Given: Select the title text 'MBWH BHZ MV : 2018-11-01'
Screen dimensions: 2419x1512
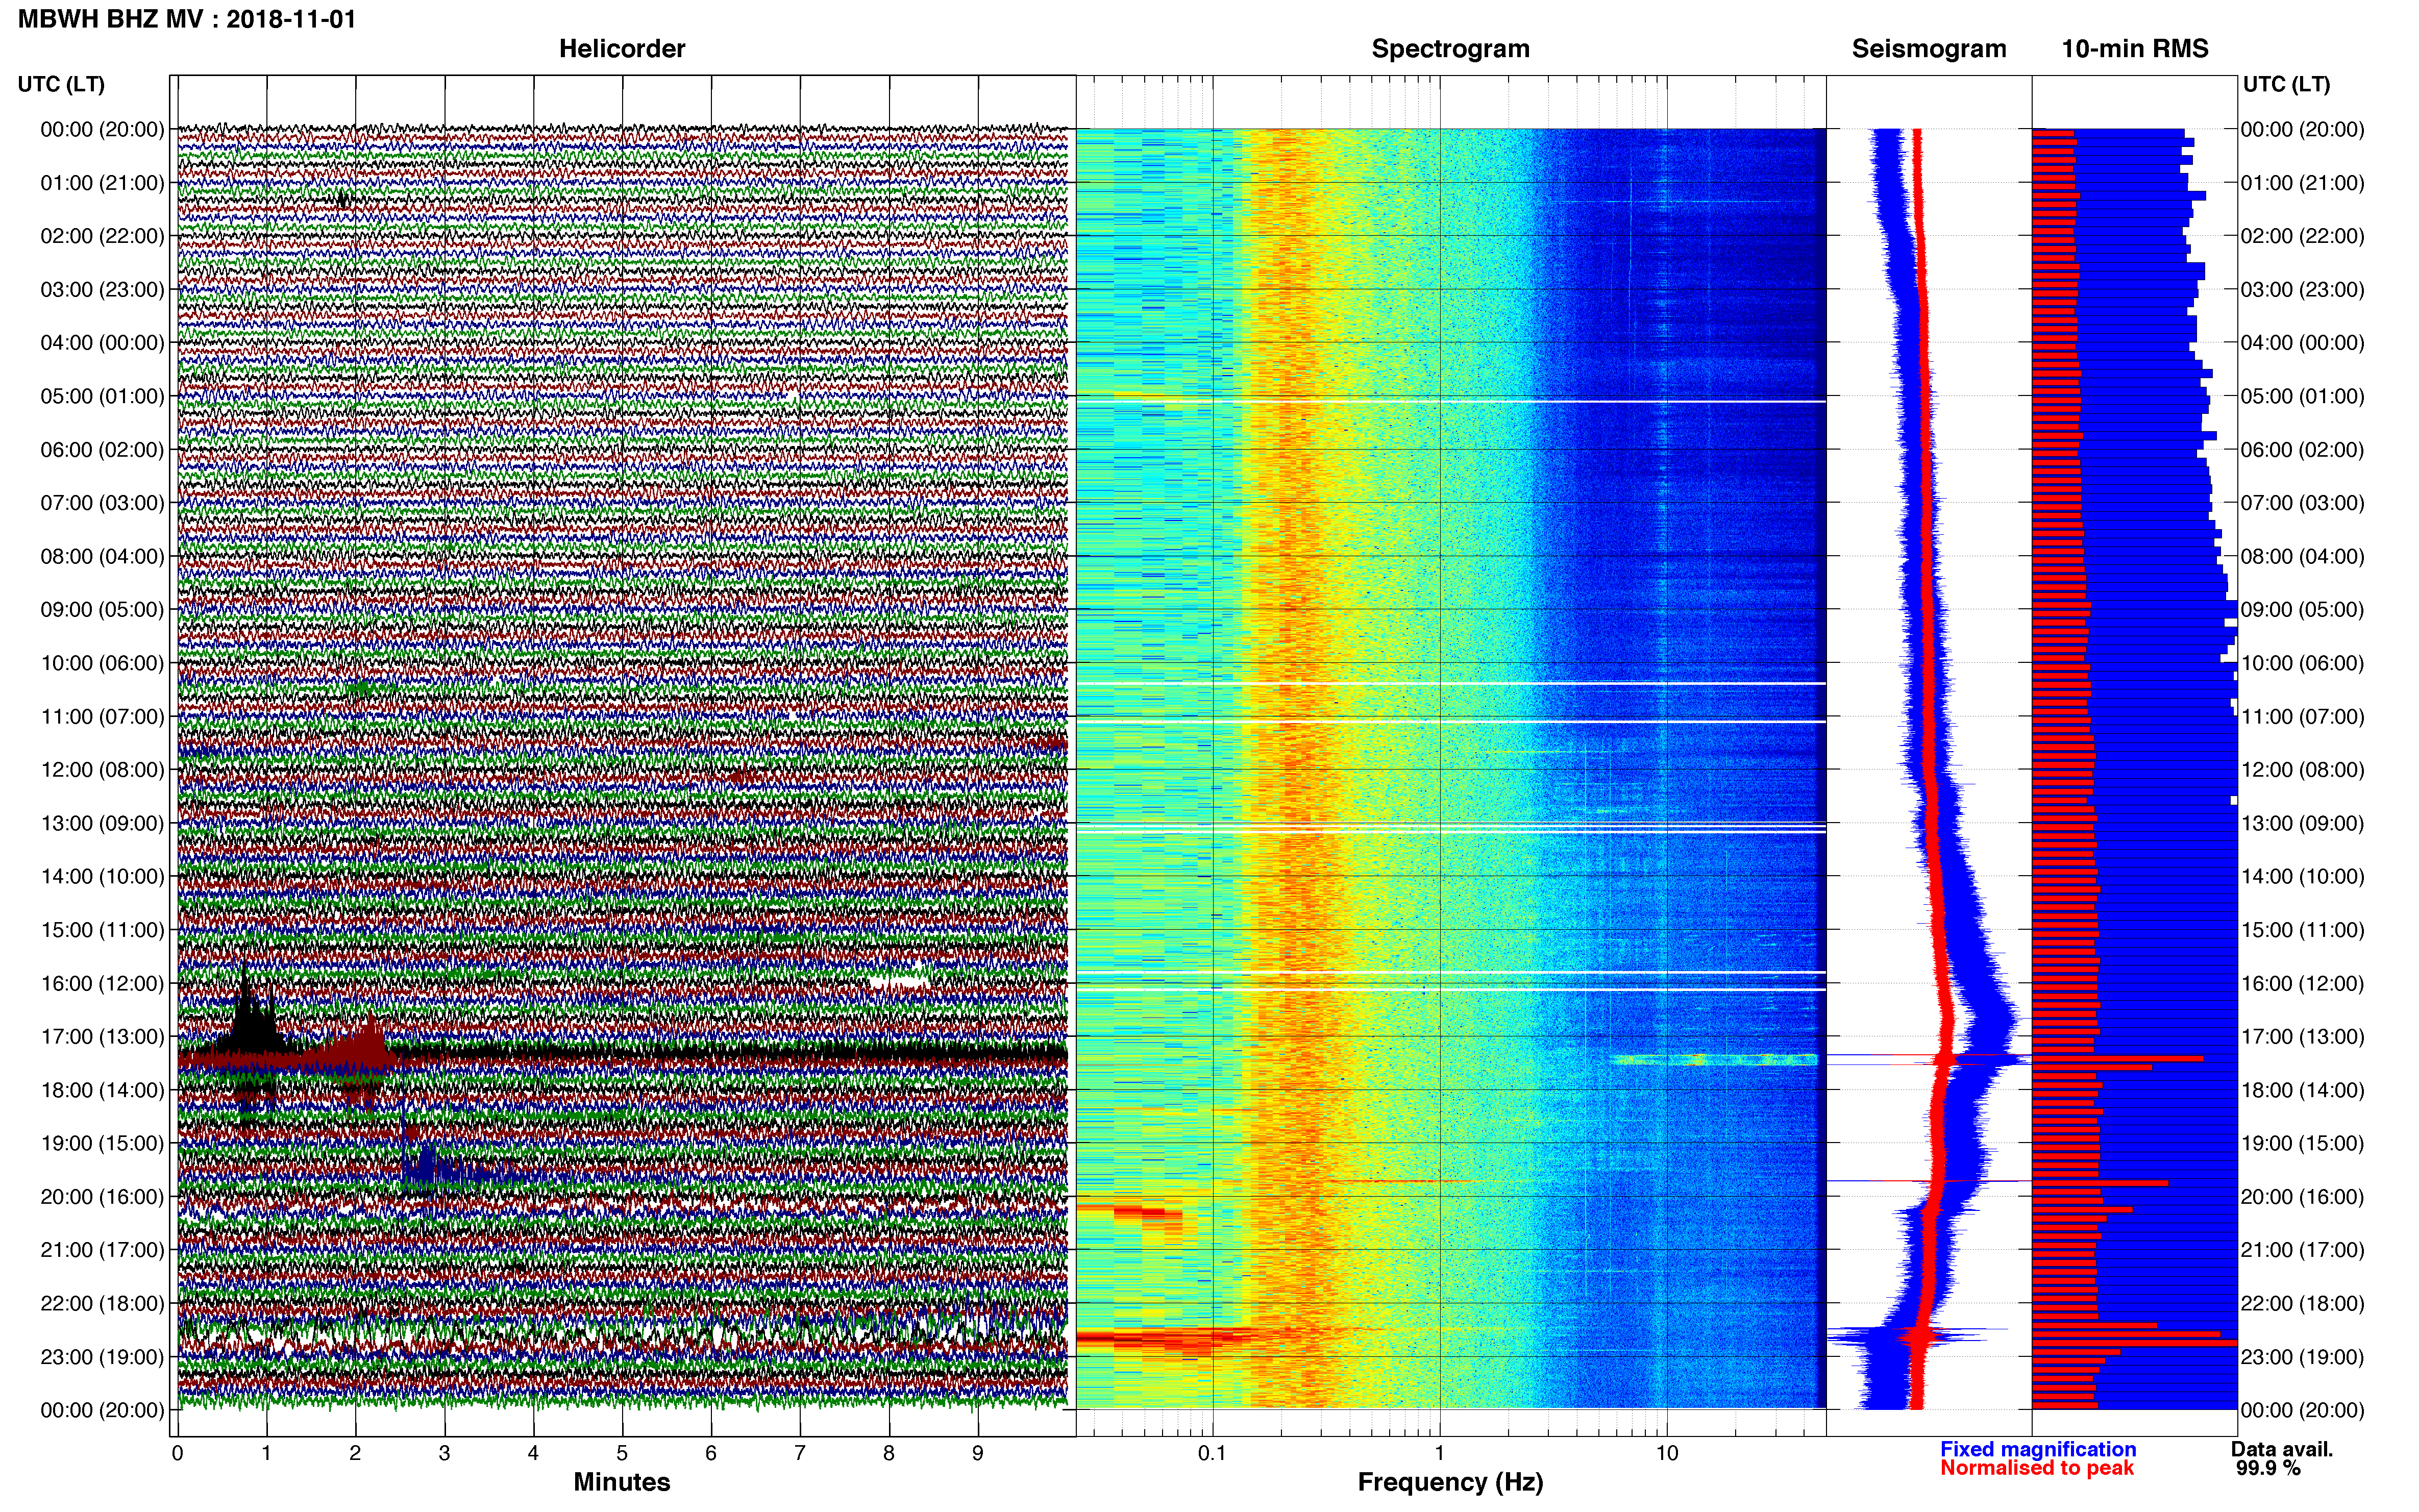Looking at the screenshot, I should 187,19.
